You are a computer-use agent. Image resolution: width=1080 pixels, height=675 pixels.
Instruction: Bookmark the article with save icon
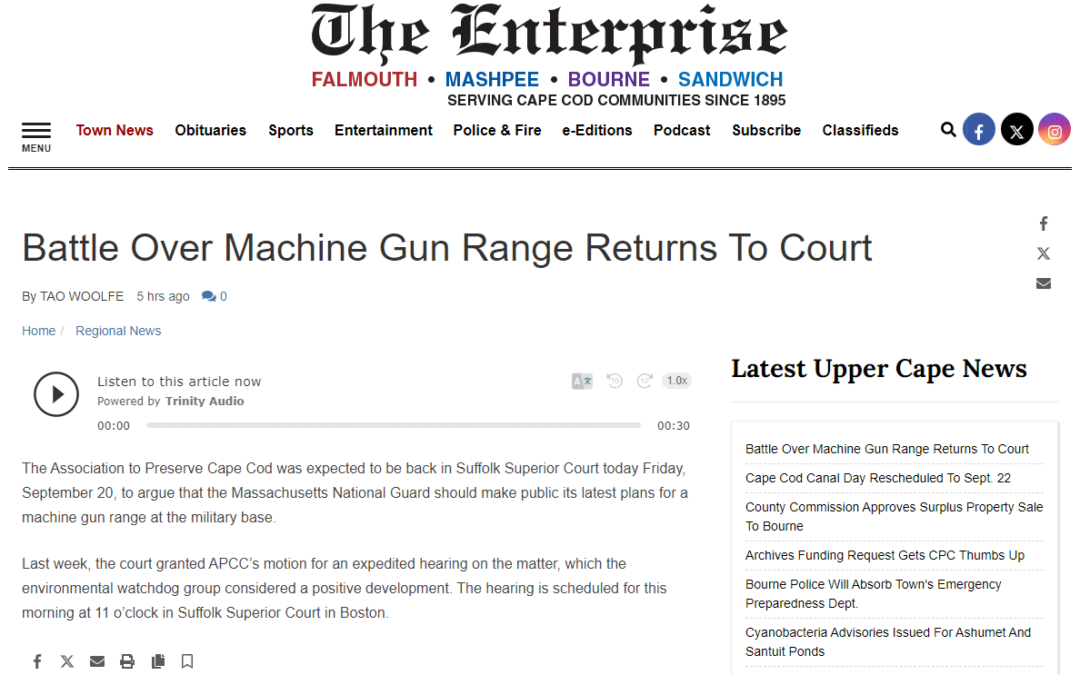[187, 661]
